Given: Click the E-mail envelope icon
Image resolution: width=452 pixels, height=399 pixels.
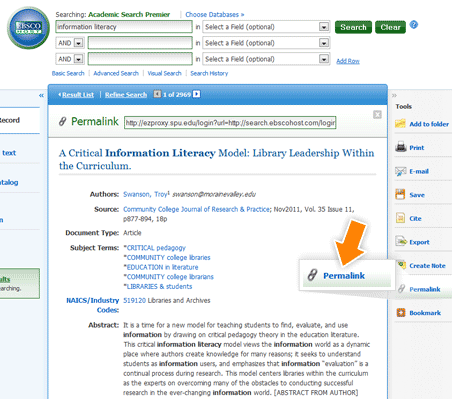Looking at the screenshot, I should 400,171.
